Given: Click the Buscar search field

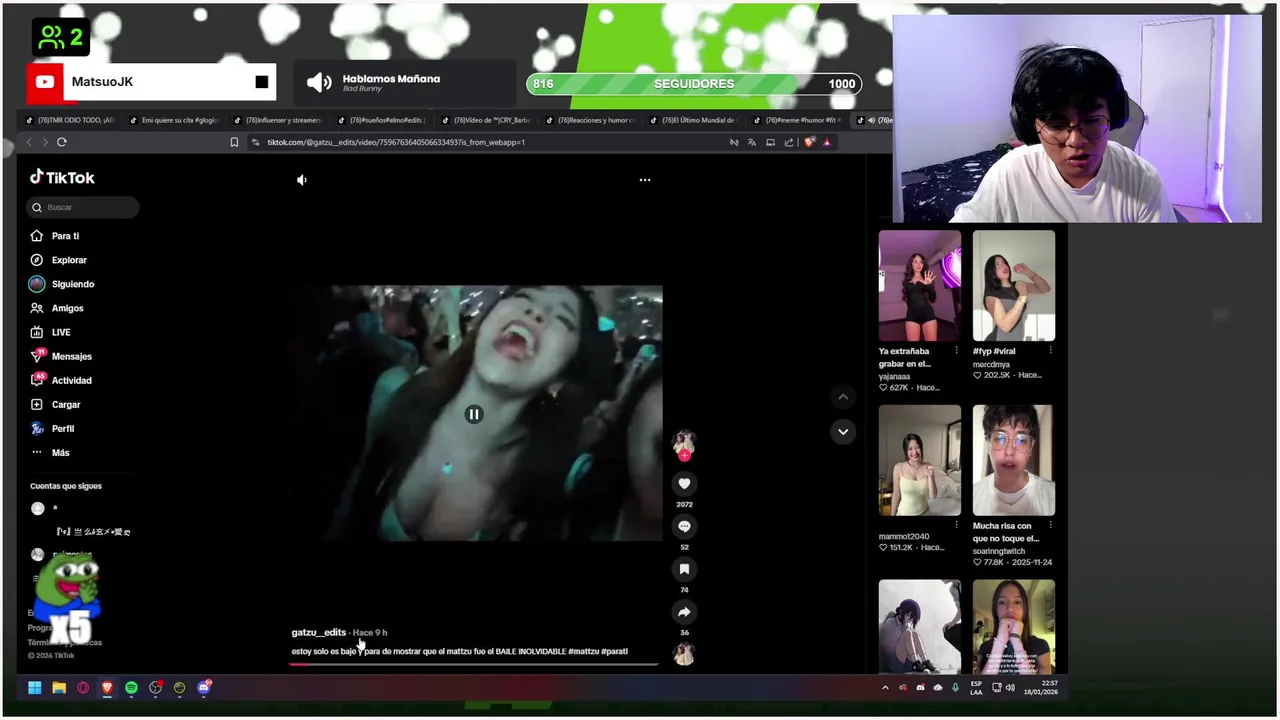Looking at the screenshot, I should [x=83, y=207].
